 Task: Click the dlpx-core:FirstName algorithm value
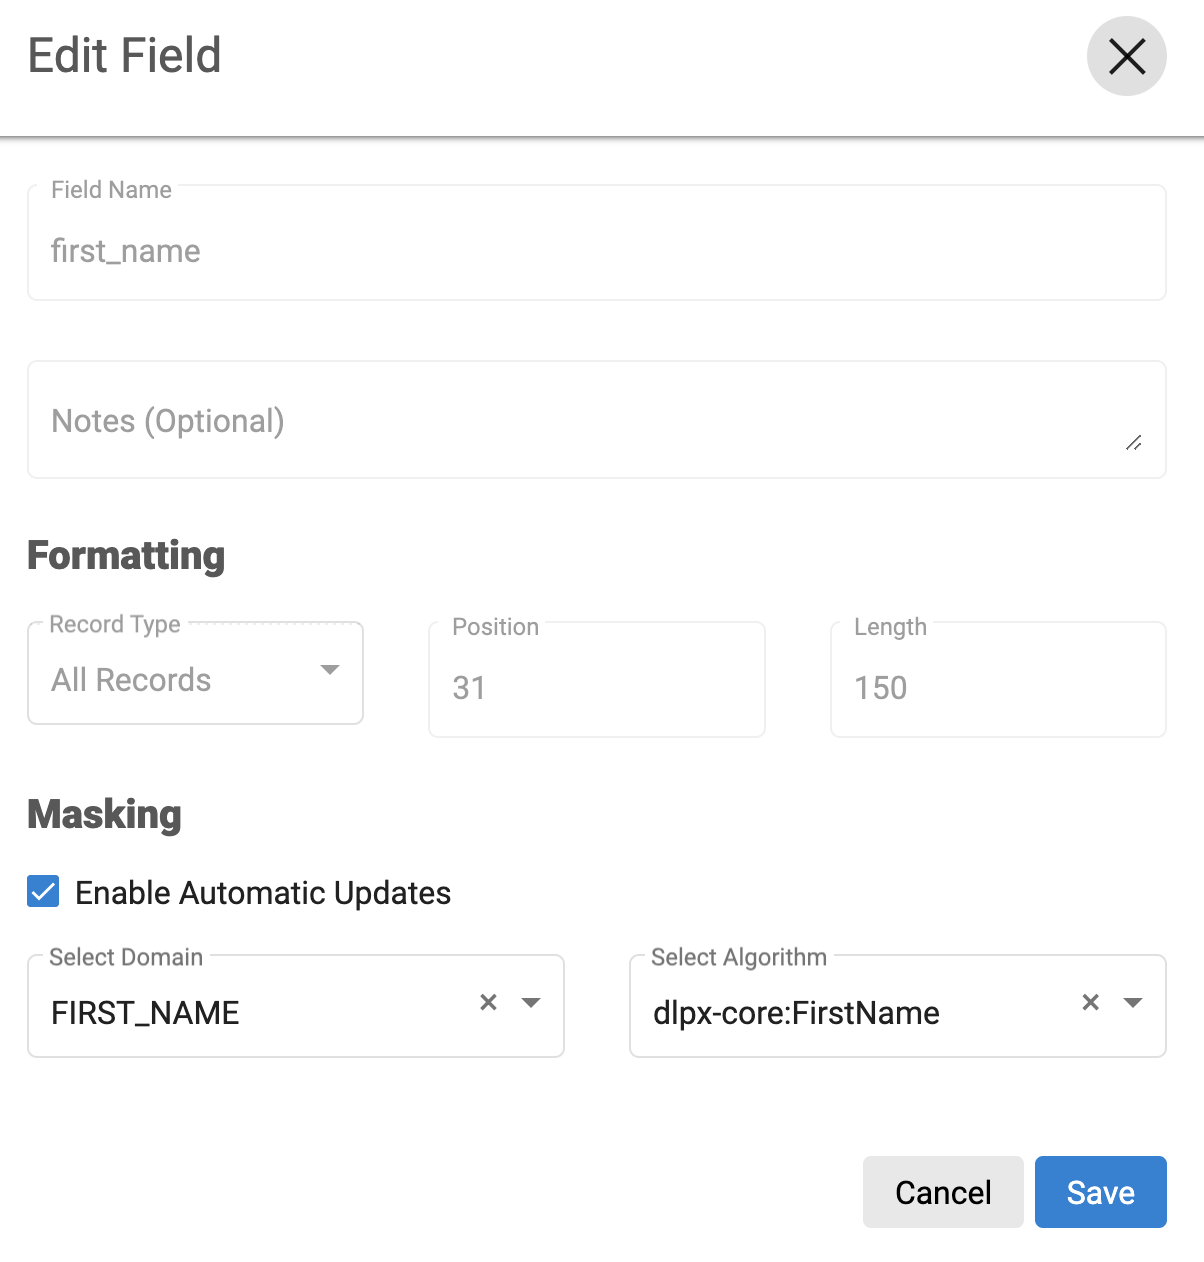click(x=796, y=1013)
